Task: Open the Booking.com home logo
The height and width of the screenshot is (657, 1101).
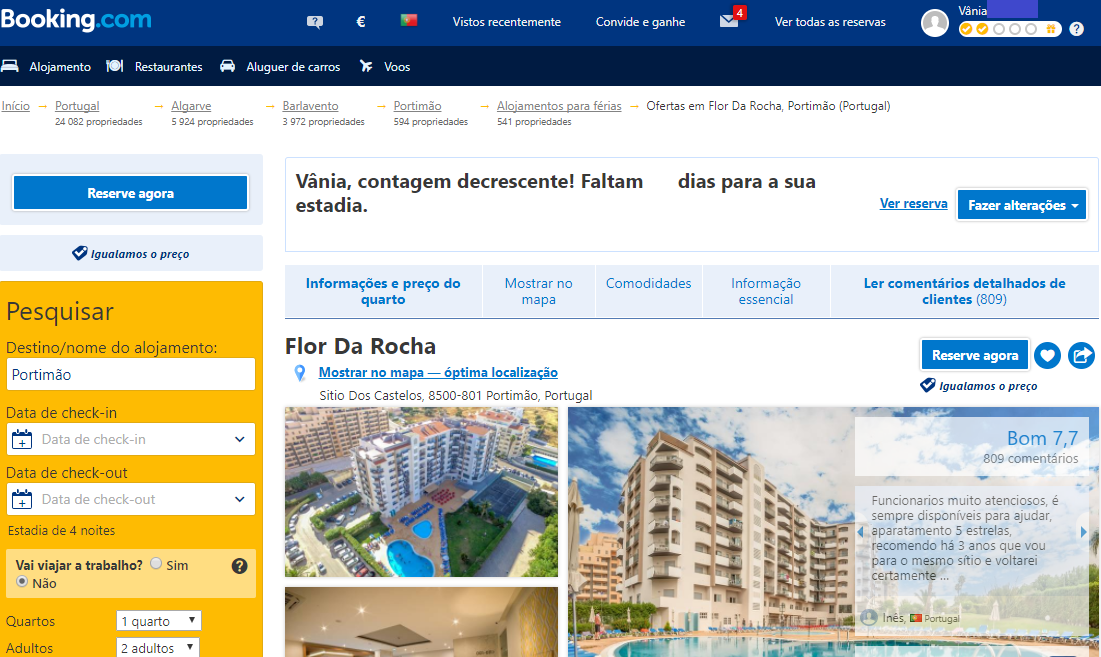Action: coord(76,19)
